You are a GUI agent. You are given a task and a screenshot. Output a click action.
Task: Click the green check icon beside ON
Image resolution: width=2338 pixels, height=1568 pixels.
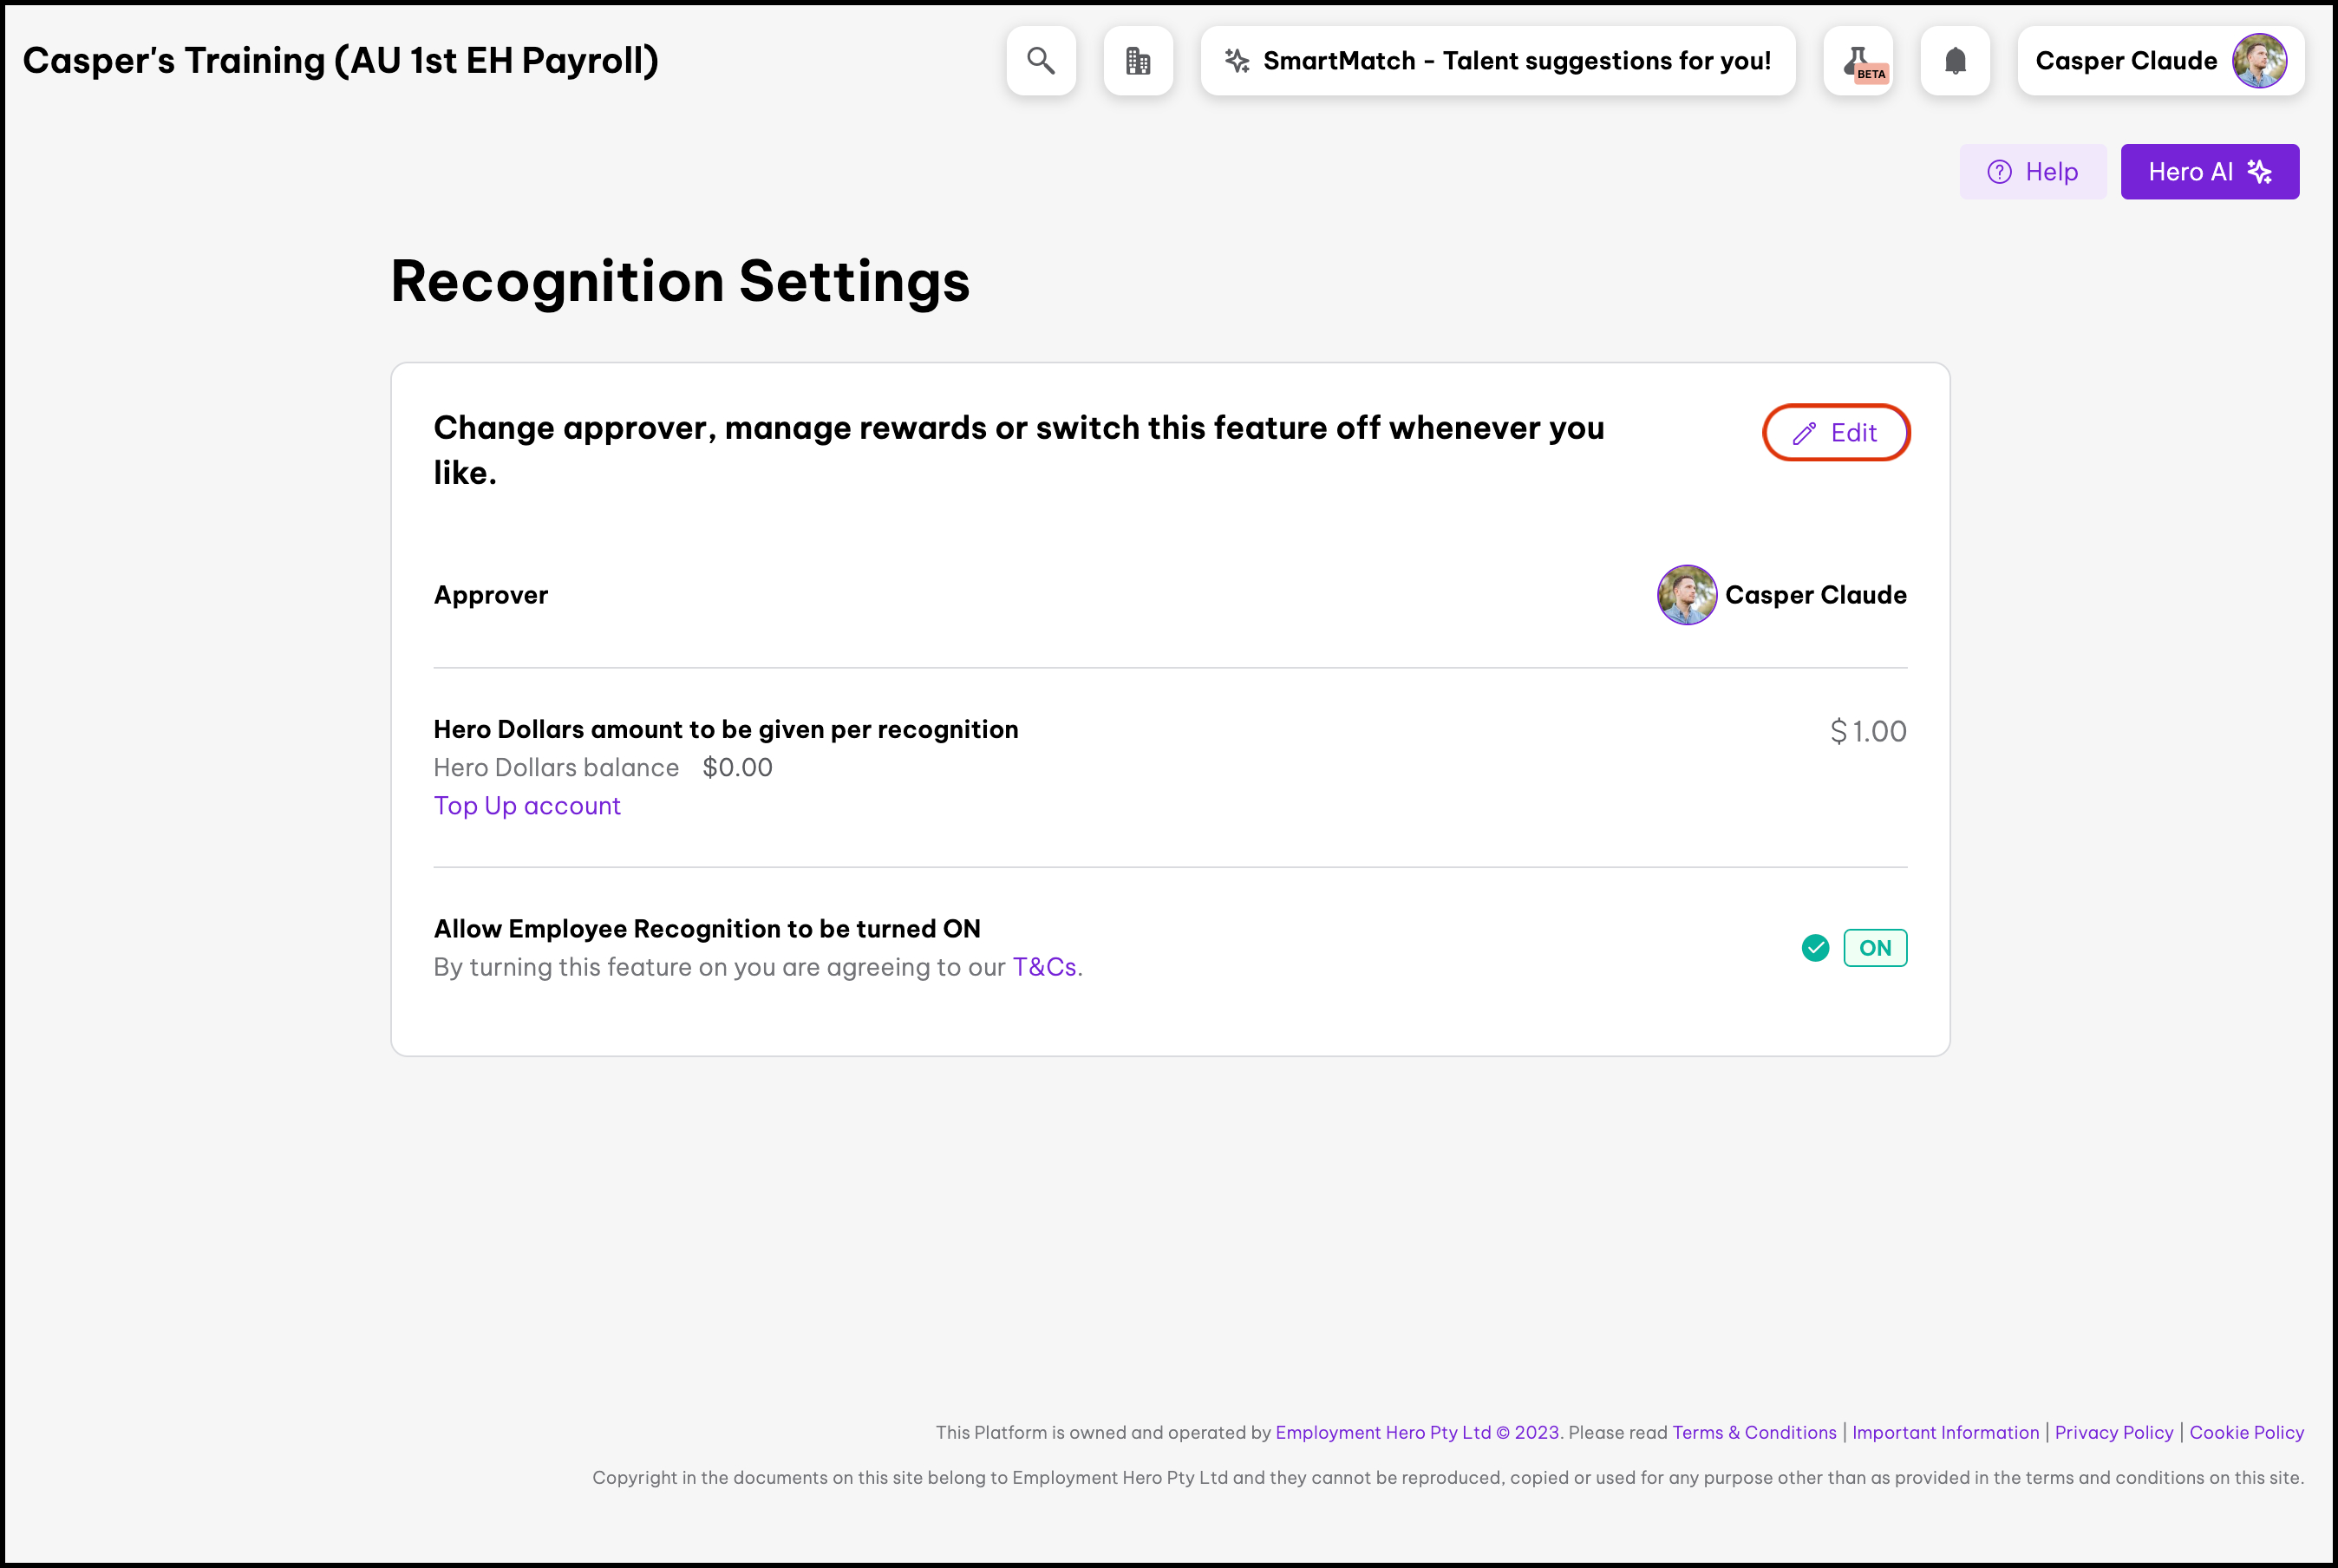(1815, 948)
